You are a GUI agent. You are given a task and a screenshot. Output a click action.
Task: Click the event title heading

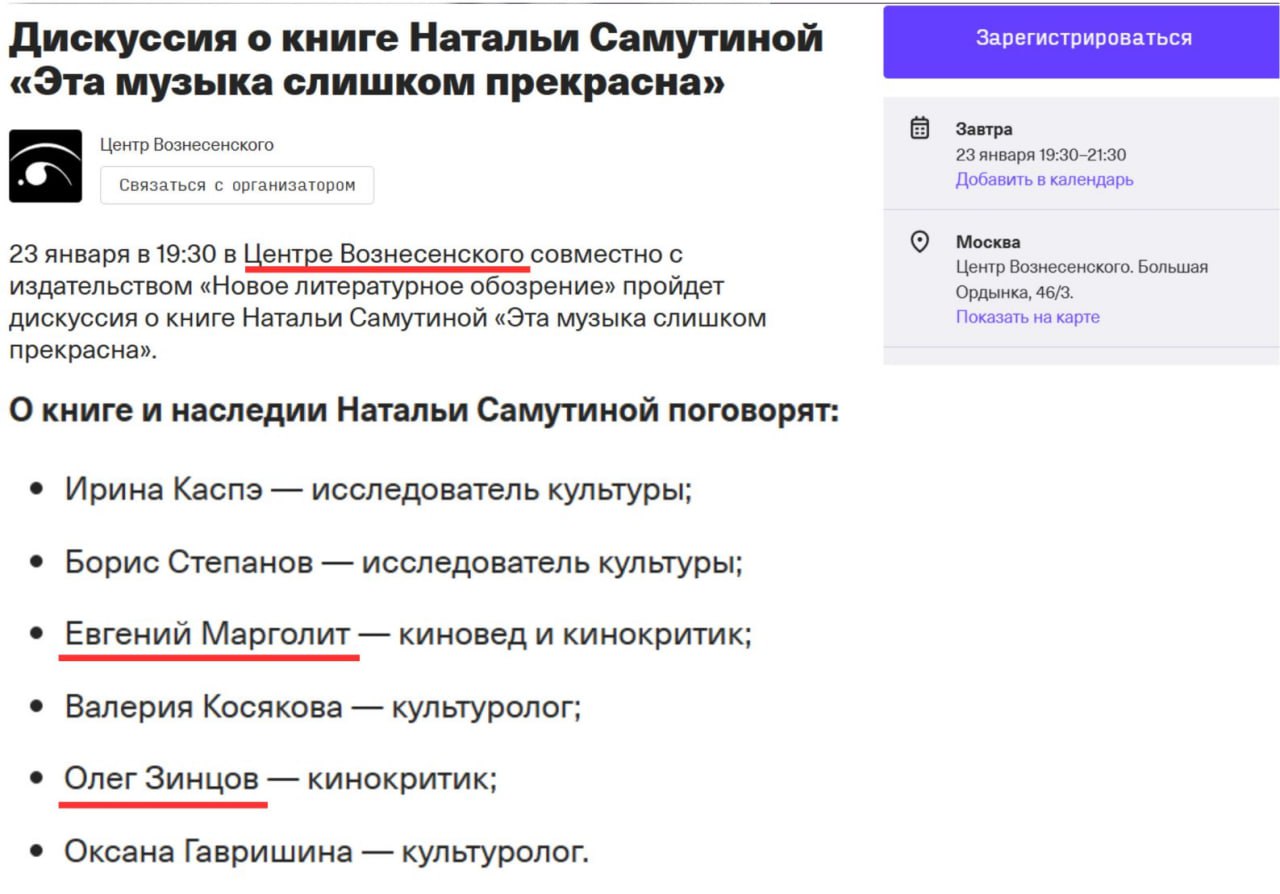(x=415, y=60)
